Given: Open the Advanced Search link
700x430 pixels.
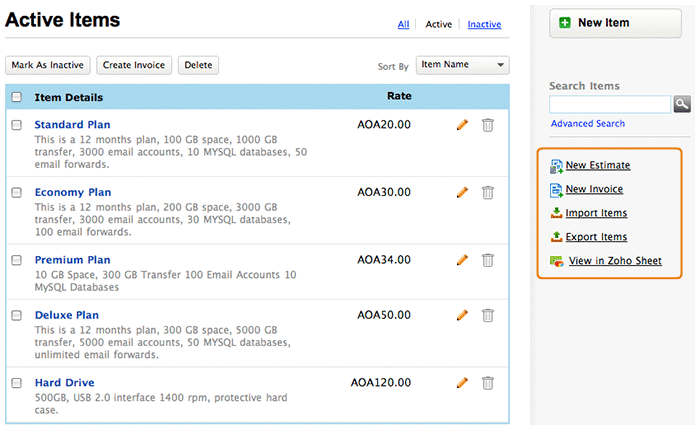Looking at the screenshot, I should tap(587, 124).
